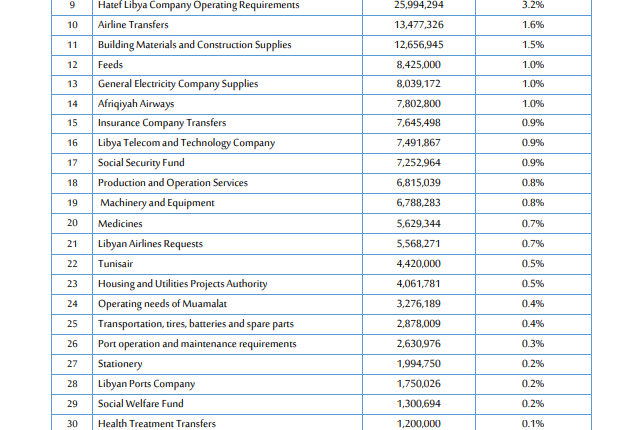
Task: Click the value 5,629,344
Action: pos(419,224)
